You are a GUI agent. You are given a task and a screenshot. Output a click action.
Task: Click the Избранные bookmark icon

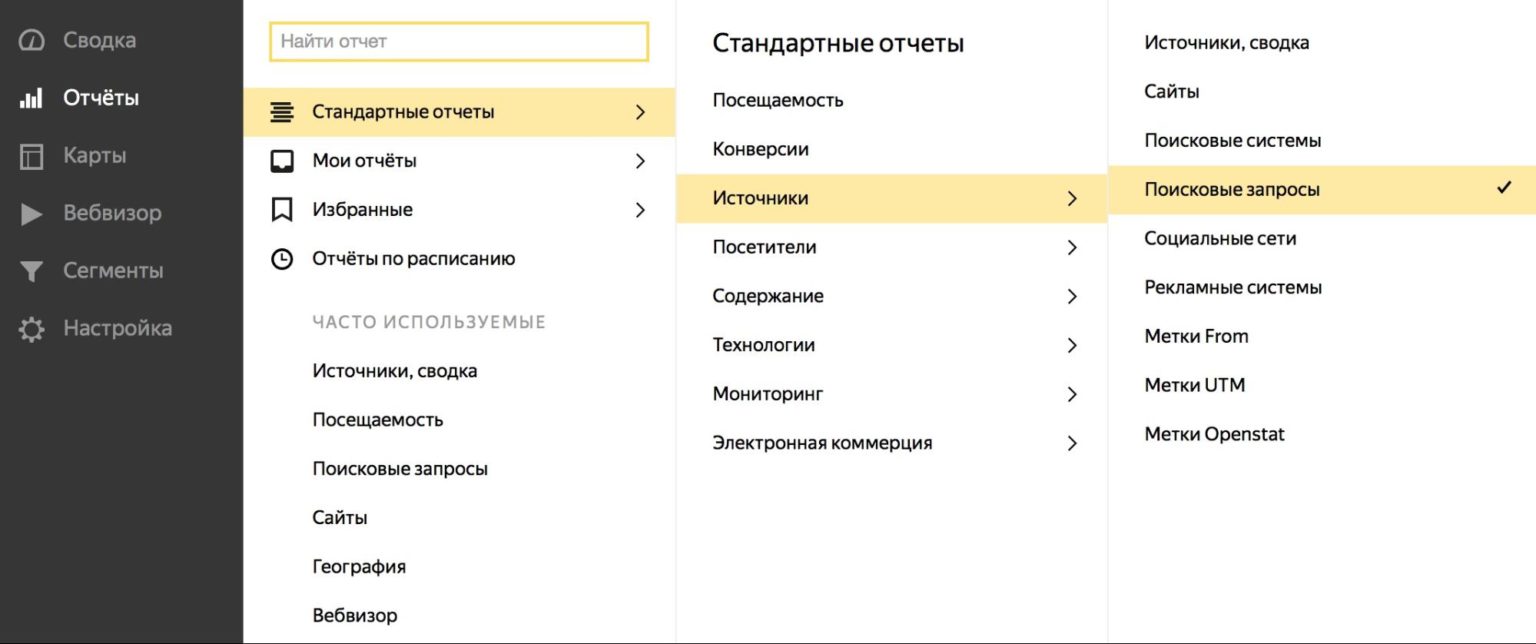click(283, 210)
